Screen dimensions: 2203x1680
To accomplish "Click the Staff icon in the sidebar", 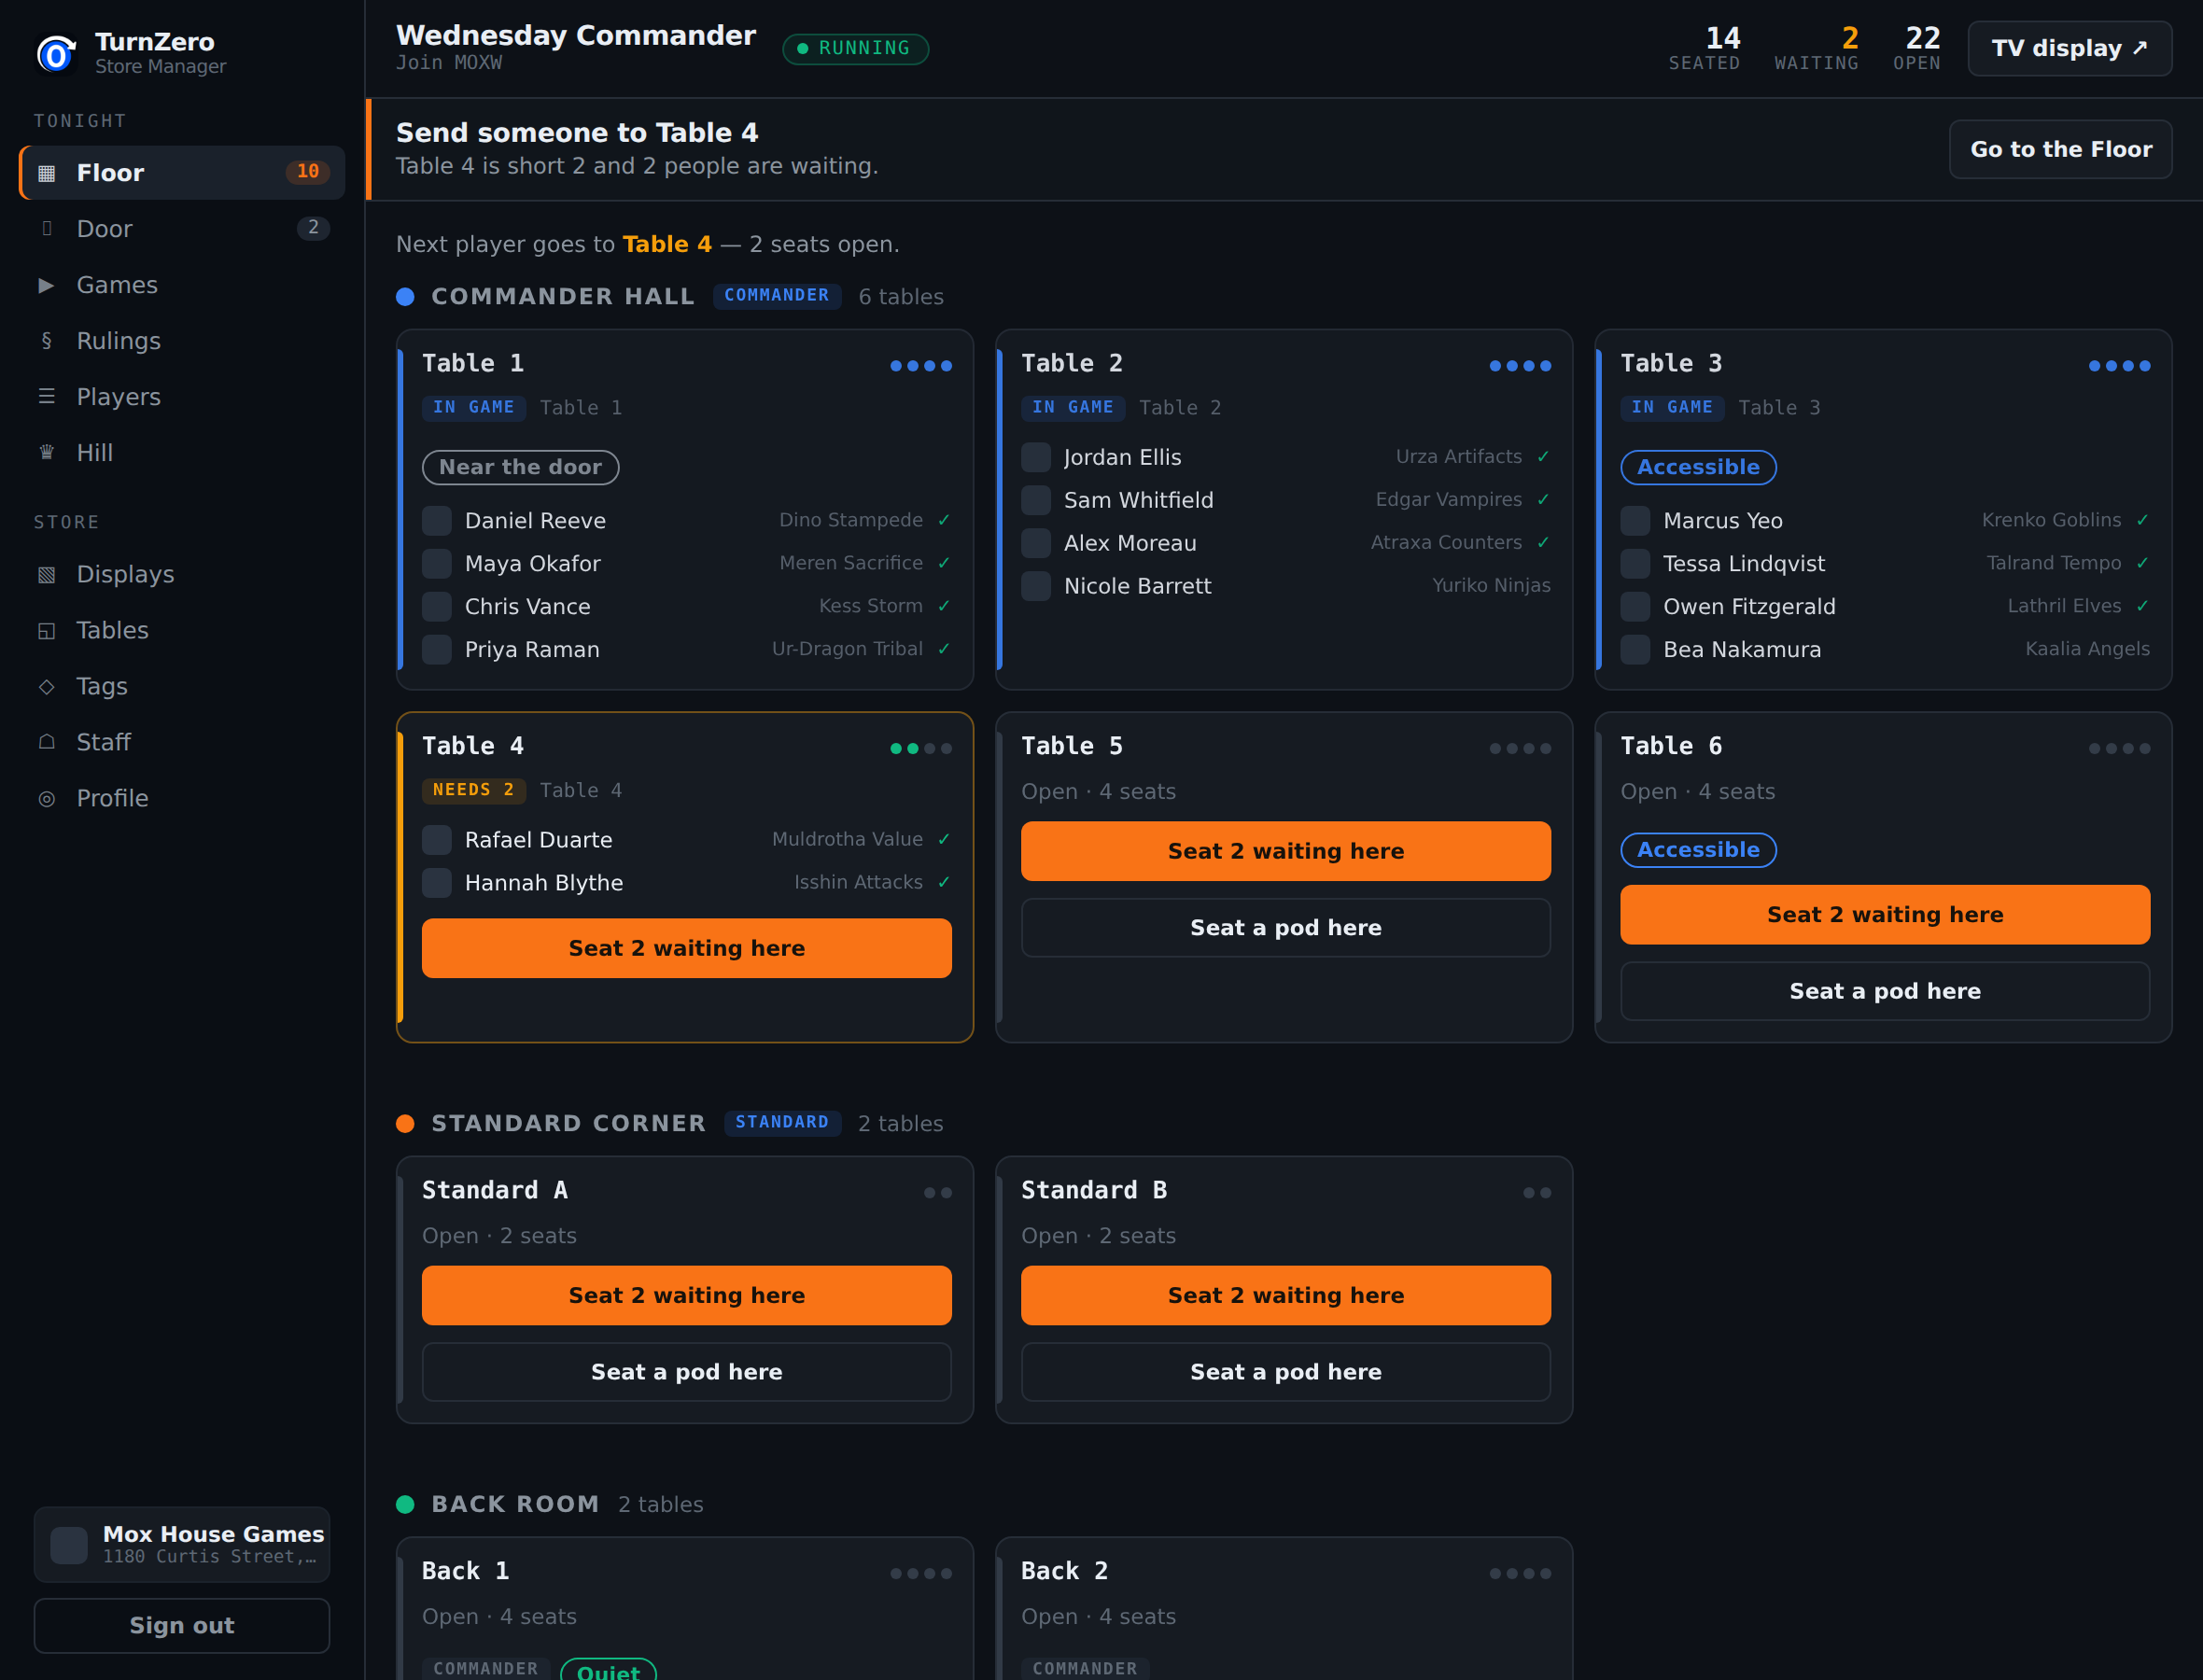I will pos(46,743).
